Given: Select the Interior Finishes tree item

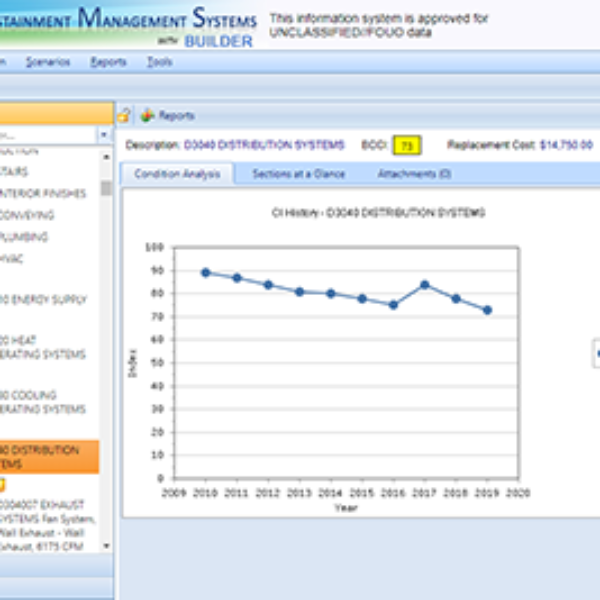Looking at the screenshot, I should point(43,193).
